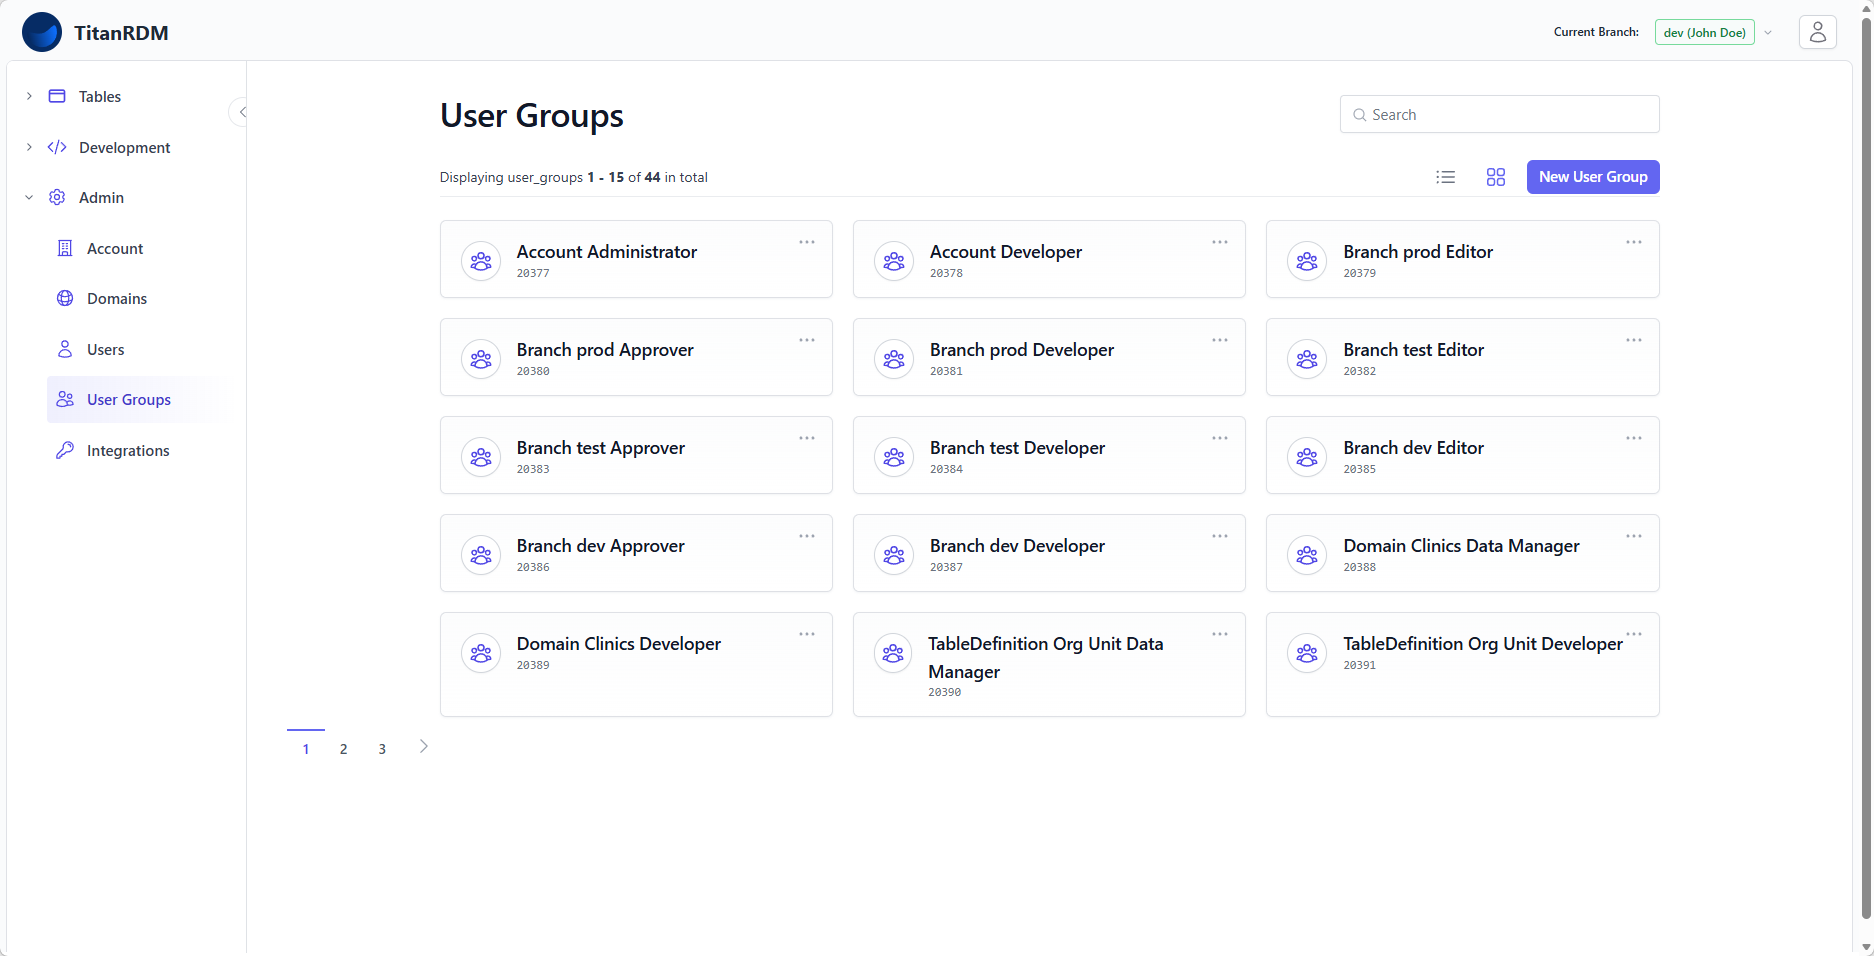The height and width of the screenshot is (956, 1874).
Task: Open options menu for Branch test Developer
Action: [x=1220, y=438]
